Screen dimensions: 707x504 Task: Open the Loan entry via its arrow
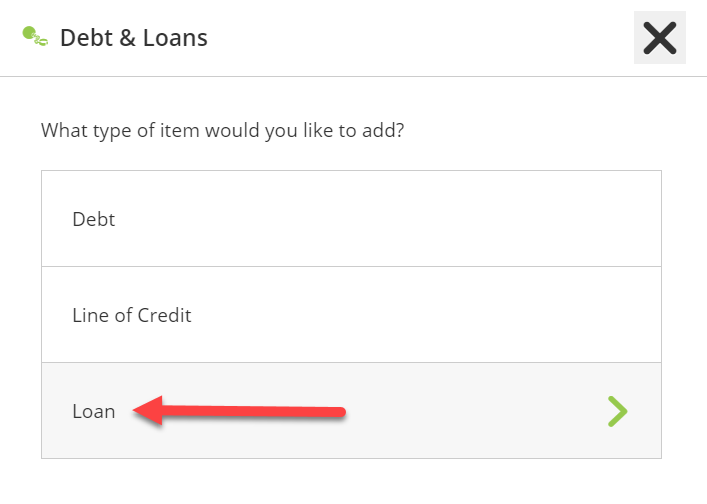[617, 411]
